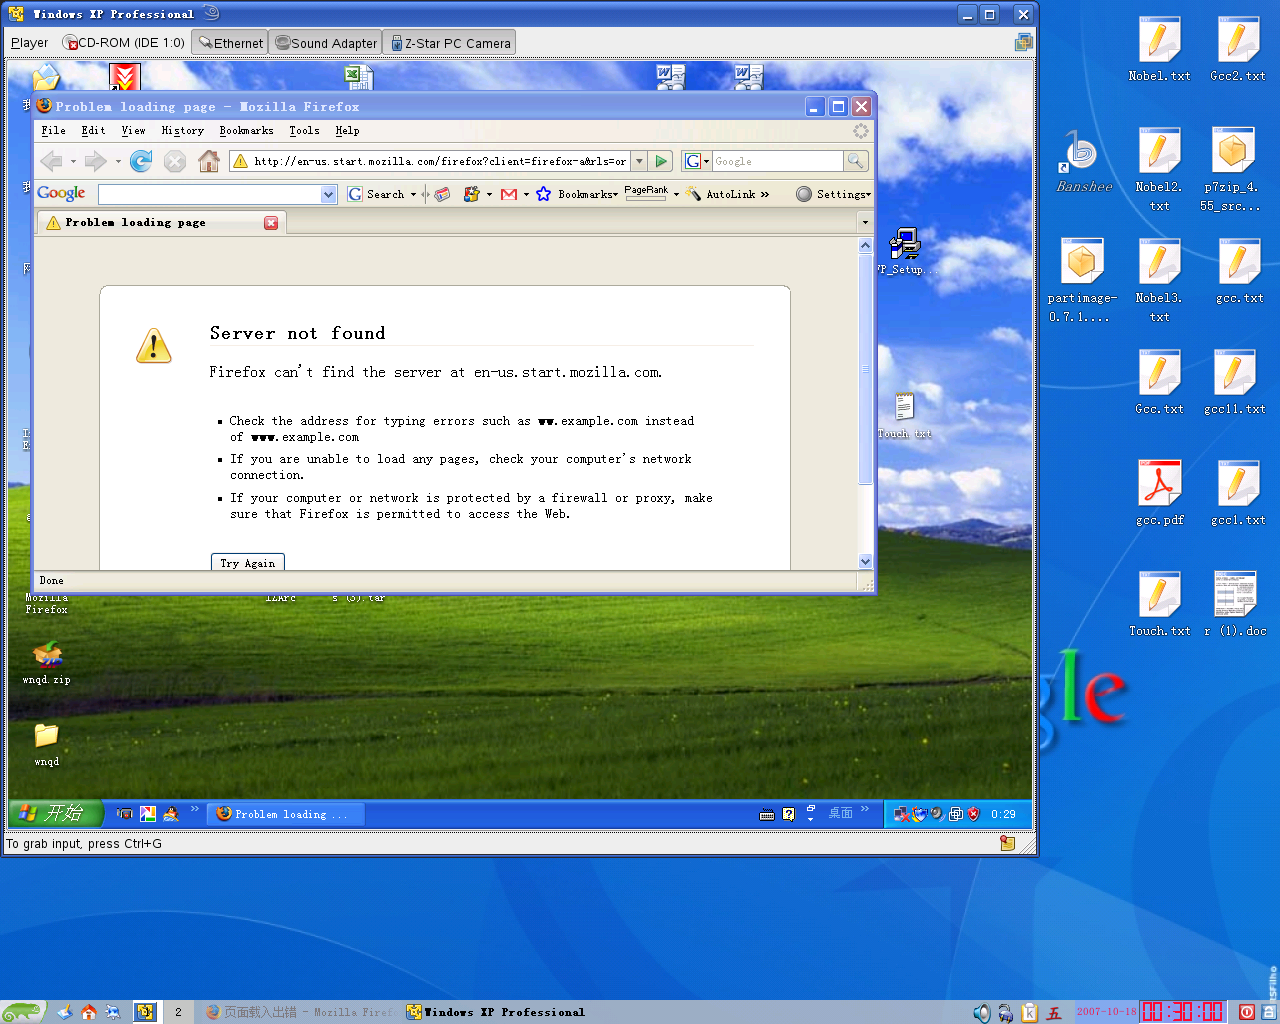This screenshot has height=1024, width=1280.
Task: Click the host panel home folder icon
Action: [x=89, y=1012]
